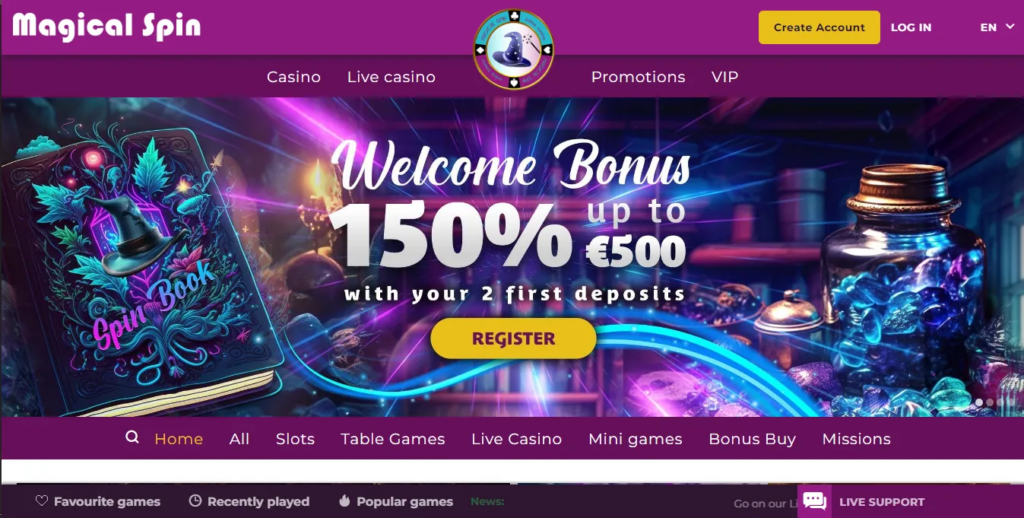Viewport: 1024px width, 518px height.
Task: Go to Live casino in top navigation
Action: click(391, 77)
